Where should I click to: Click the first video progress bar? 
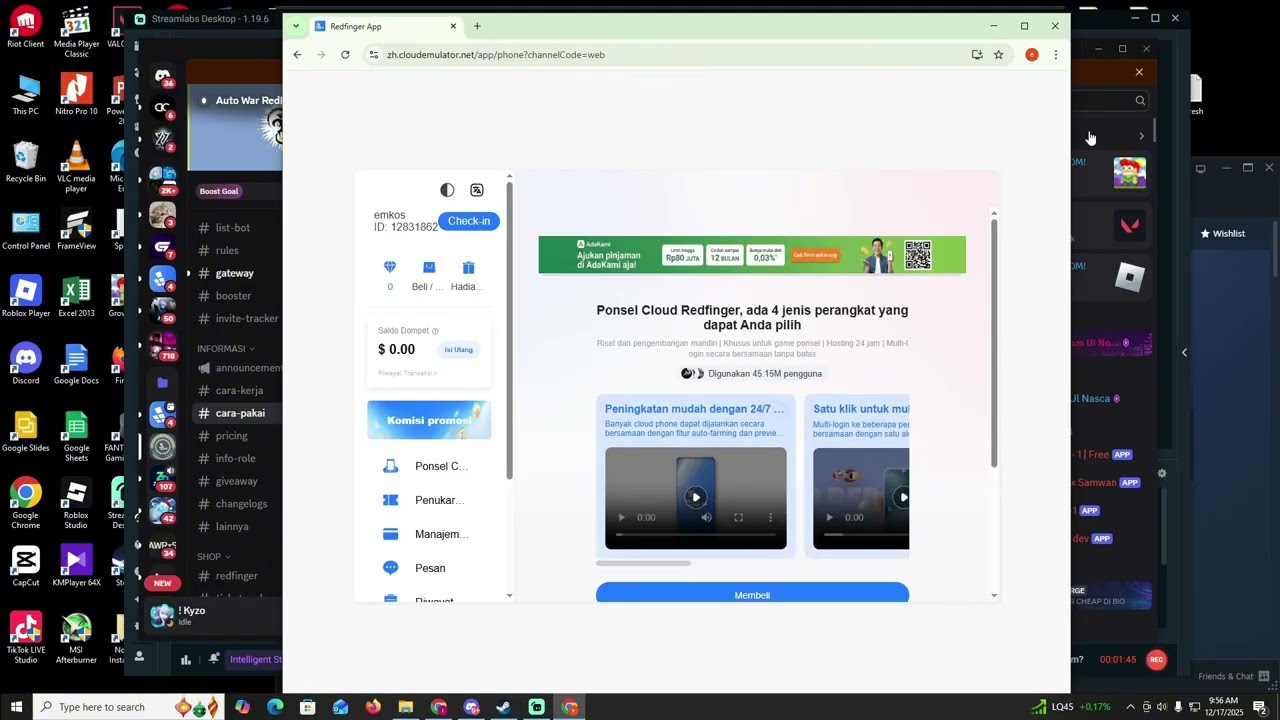pyautogui.click(x=696, y=534)
